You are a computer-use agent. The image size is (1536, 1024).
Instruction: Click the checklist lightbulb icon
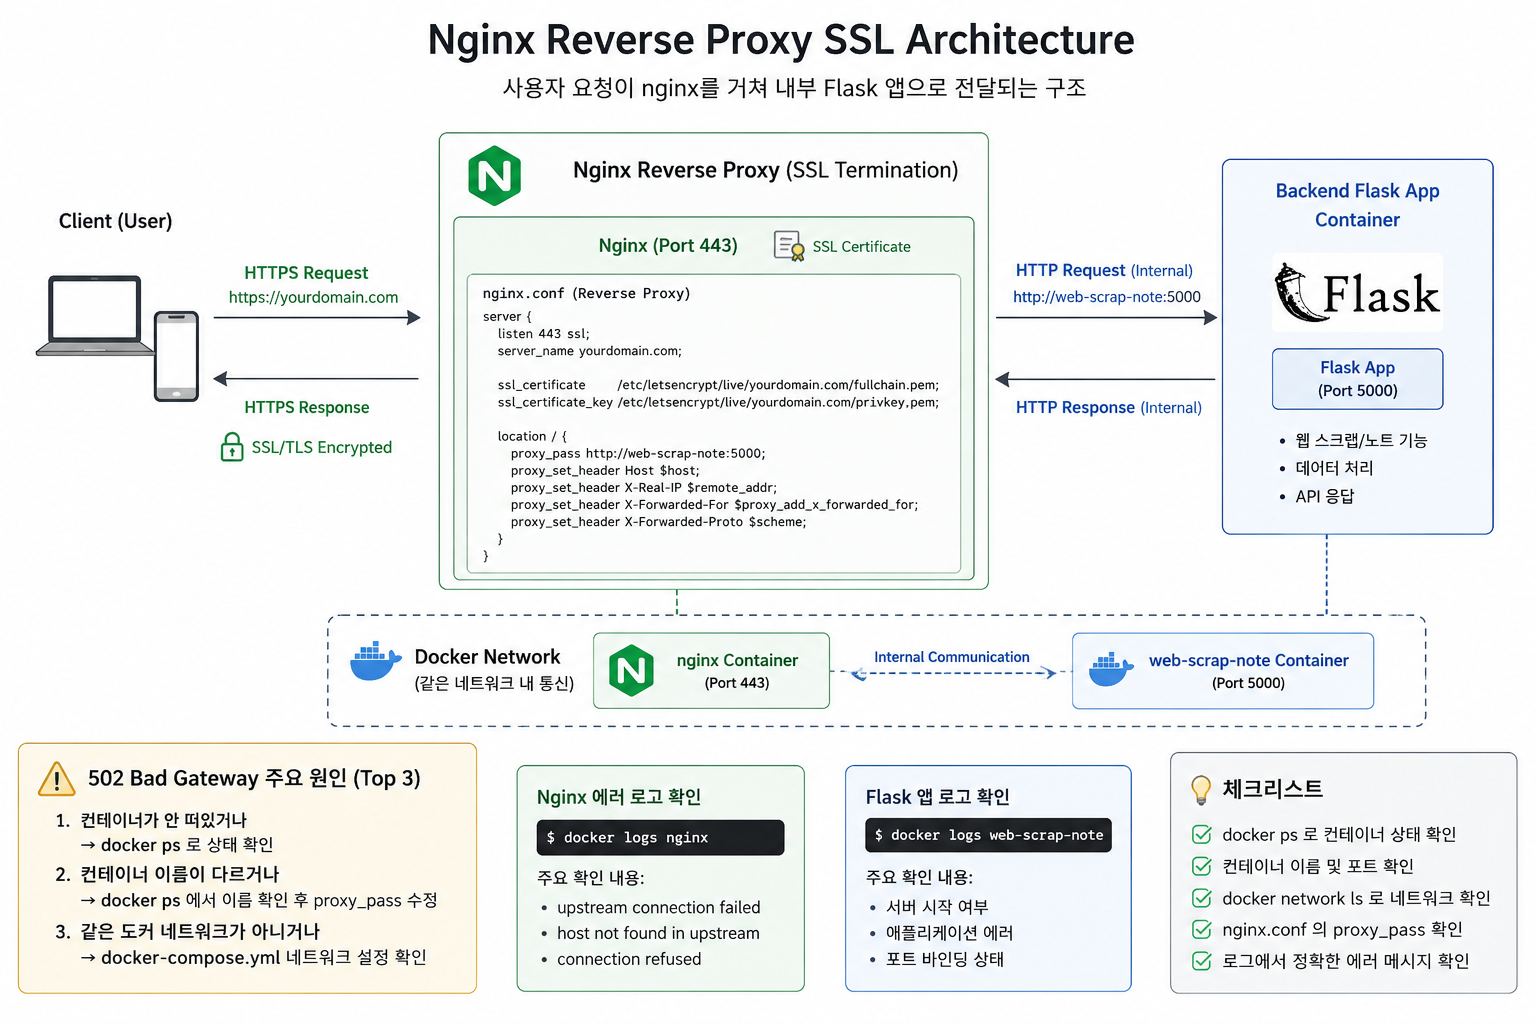[x=1201, y=790]
